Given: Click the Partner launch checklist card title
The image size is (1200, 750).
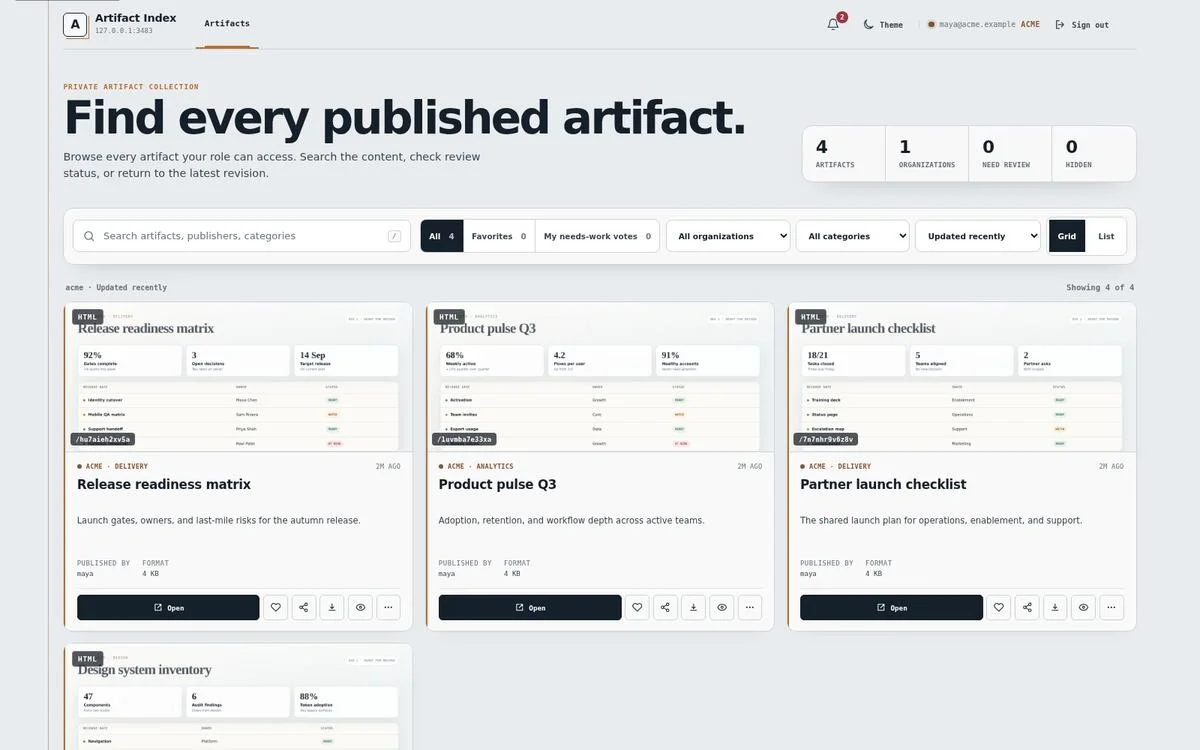Looking at the screenshot, I should 883,484.
